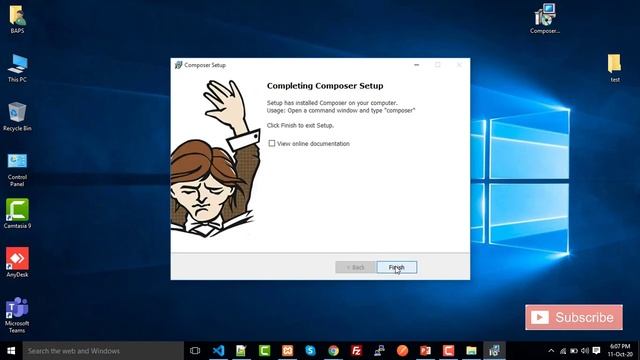Open the battery tray icon
Screen dimensions: 640x360
click(574, 351)
